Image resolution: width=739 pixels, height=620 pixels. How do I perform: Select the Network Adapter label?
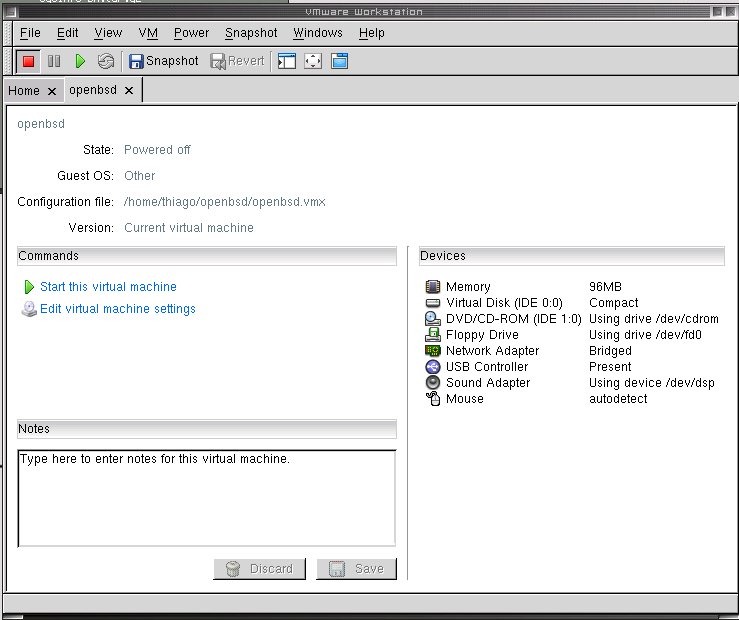pos(493,351)
